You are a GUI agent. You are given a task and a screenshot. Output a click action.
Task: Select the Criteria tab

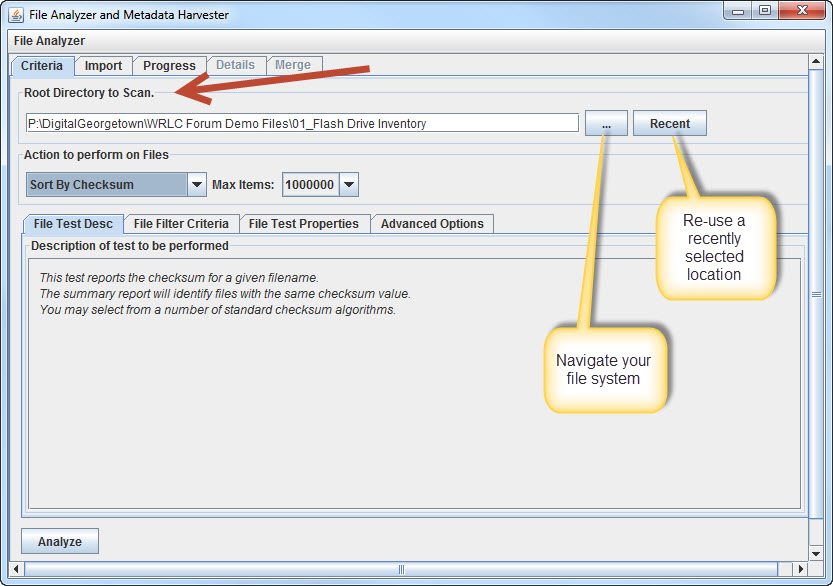coord(41,66)
